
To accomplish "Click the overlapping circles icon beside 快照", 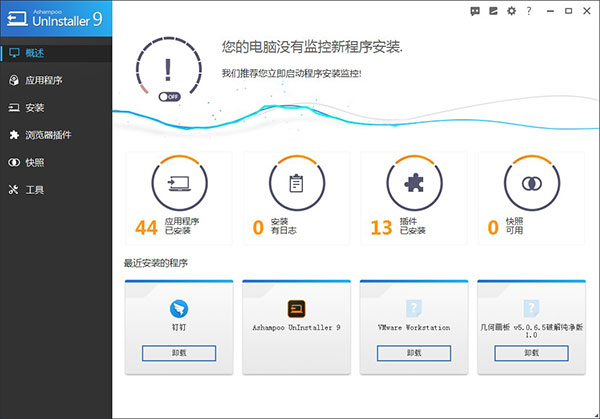I will pyautogui.click(x=14, y=163).
